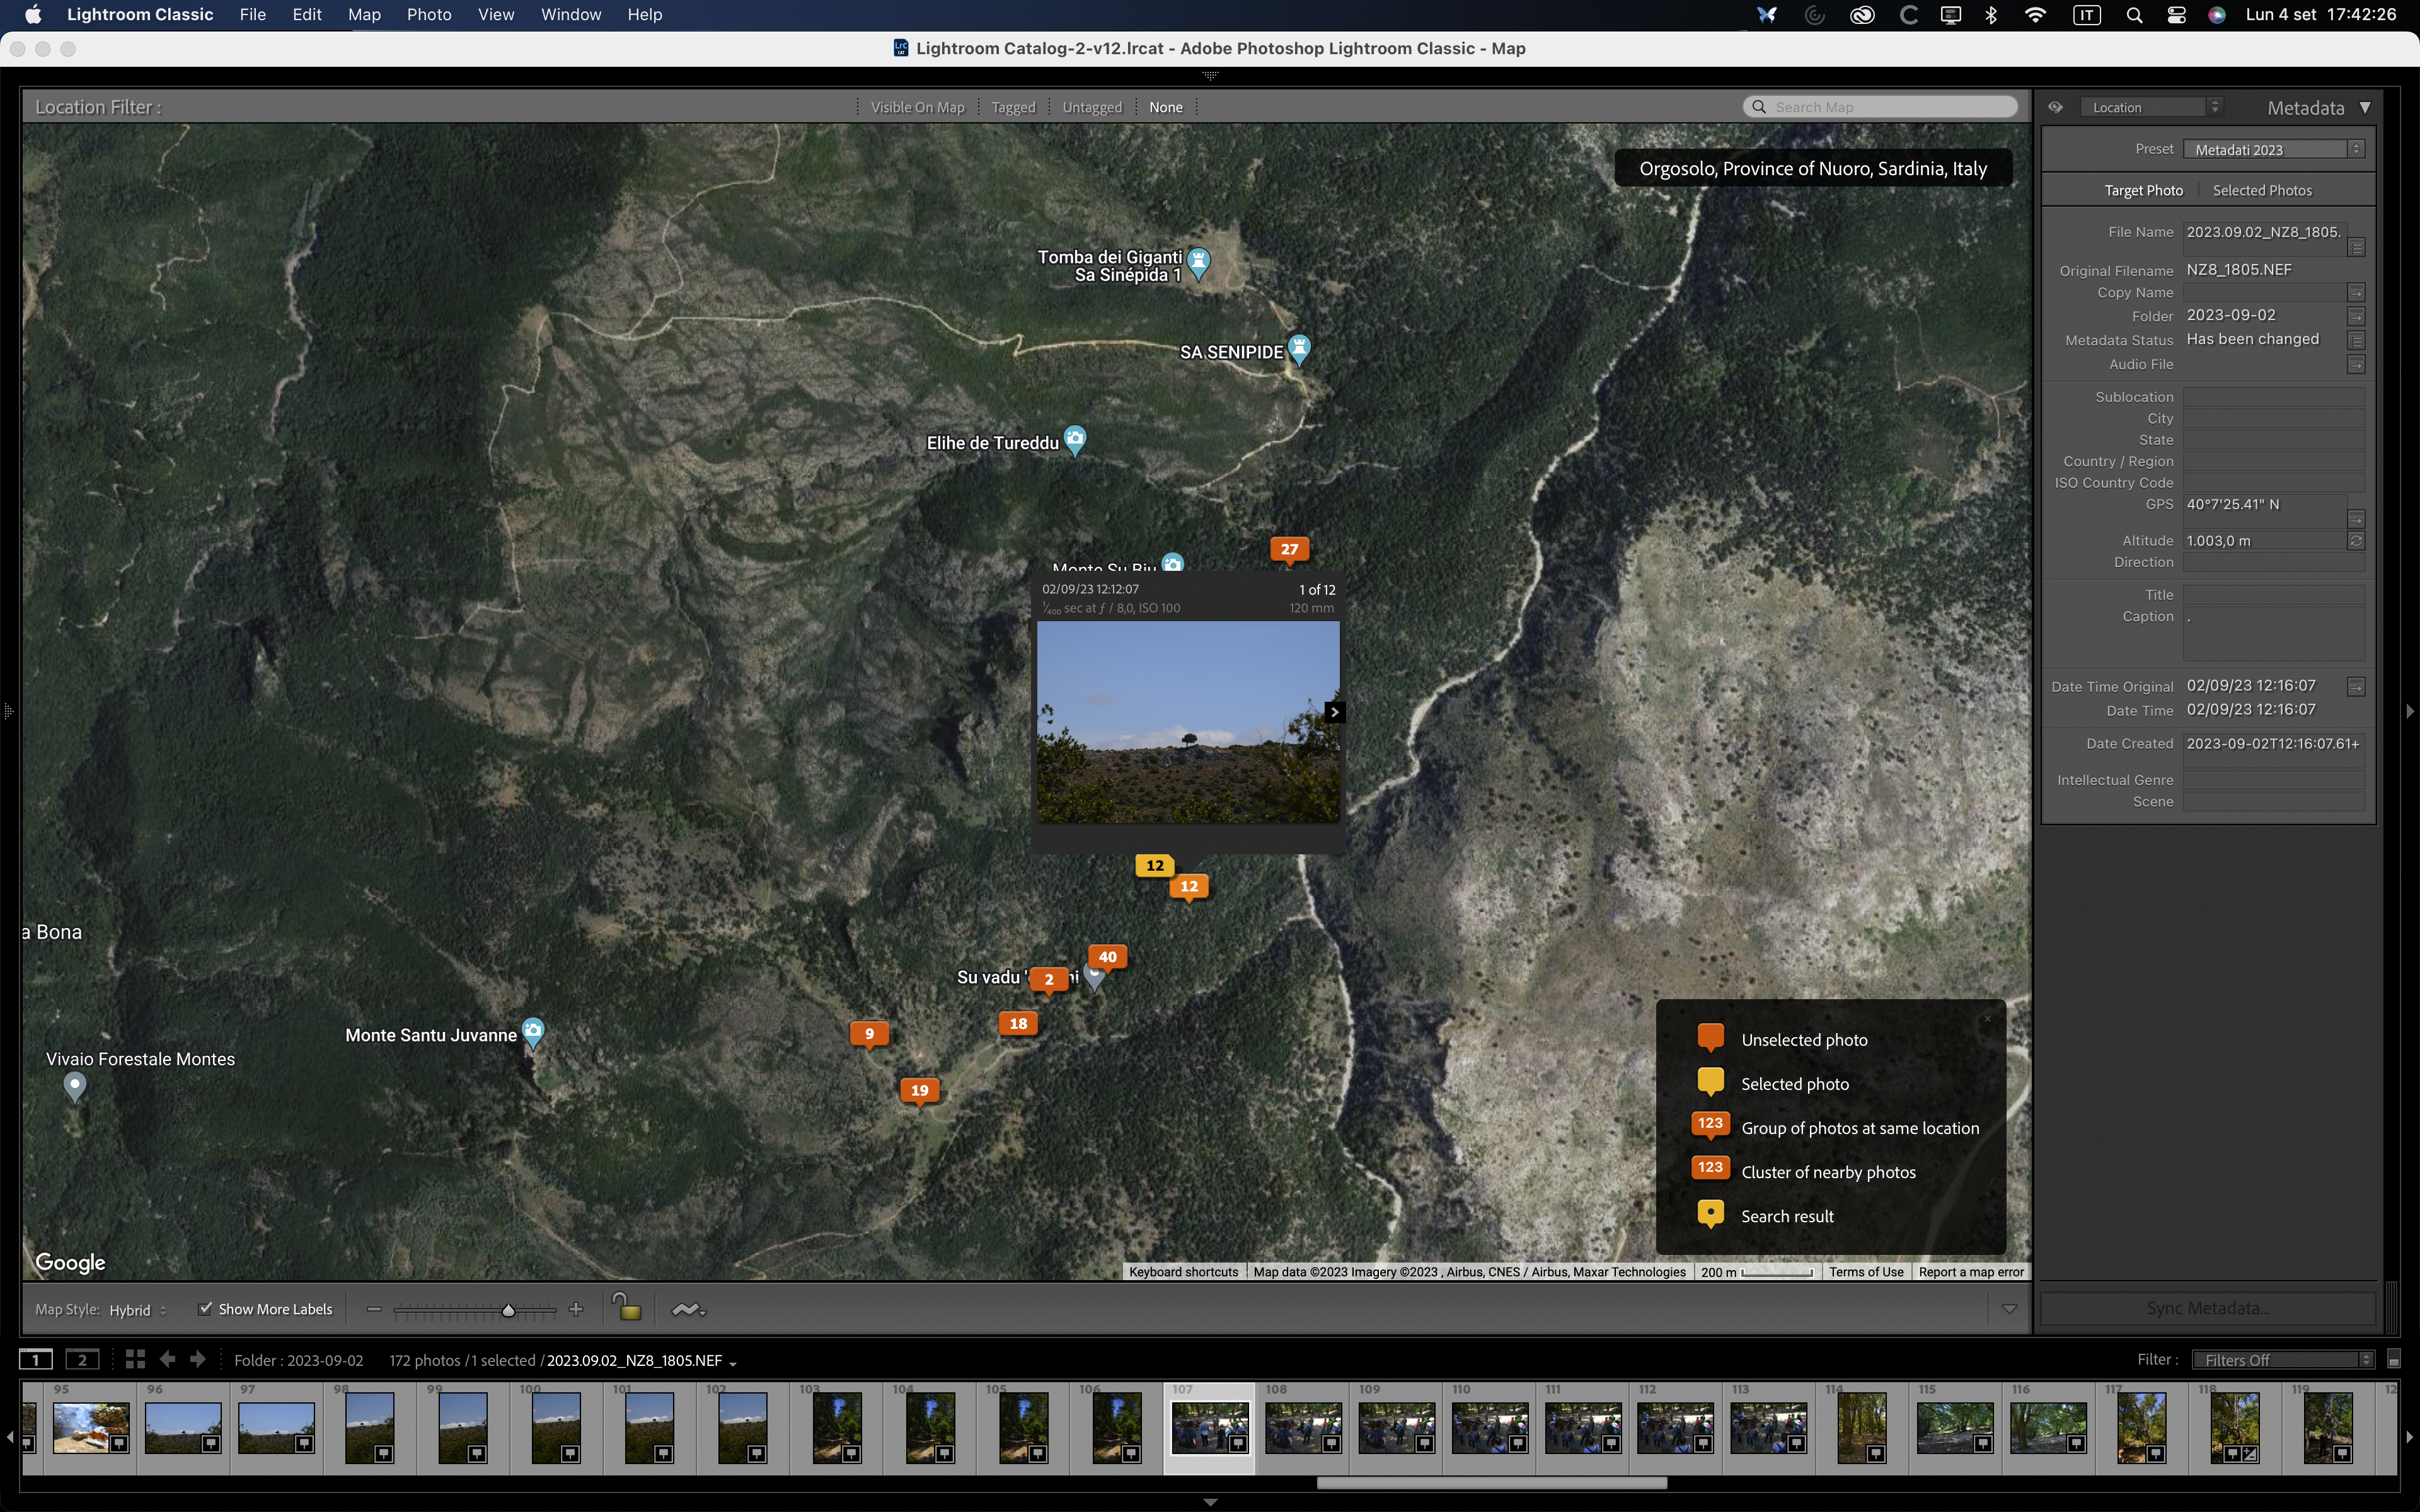
Task: Click the filmstrip horizontal scrollbar
Action: tap(1491, 1483)
